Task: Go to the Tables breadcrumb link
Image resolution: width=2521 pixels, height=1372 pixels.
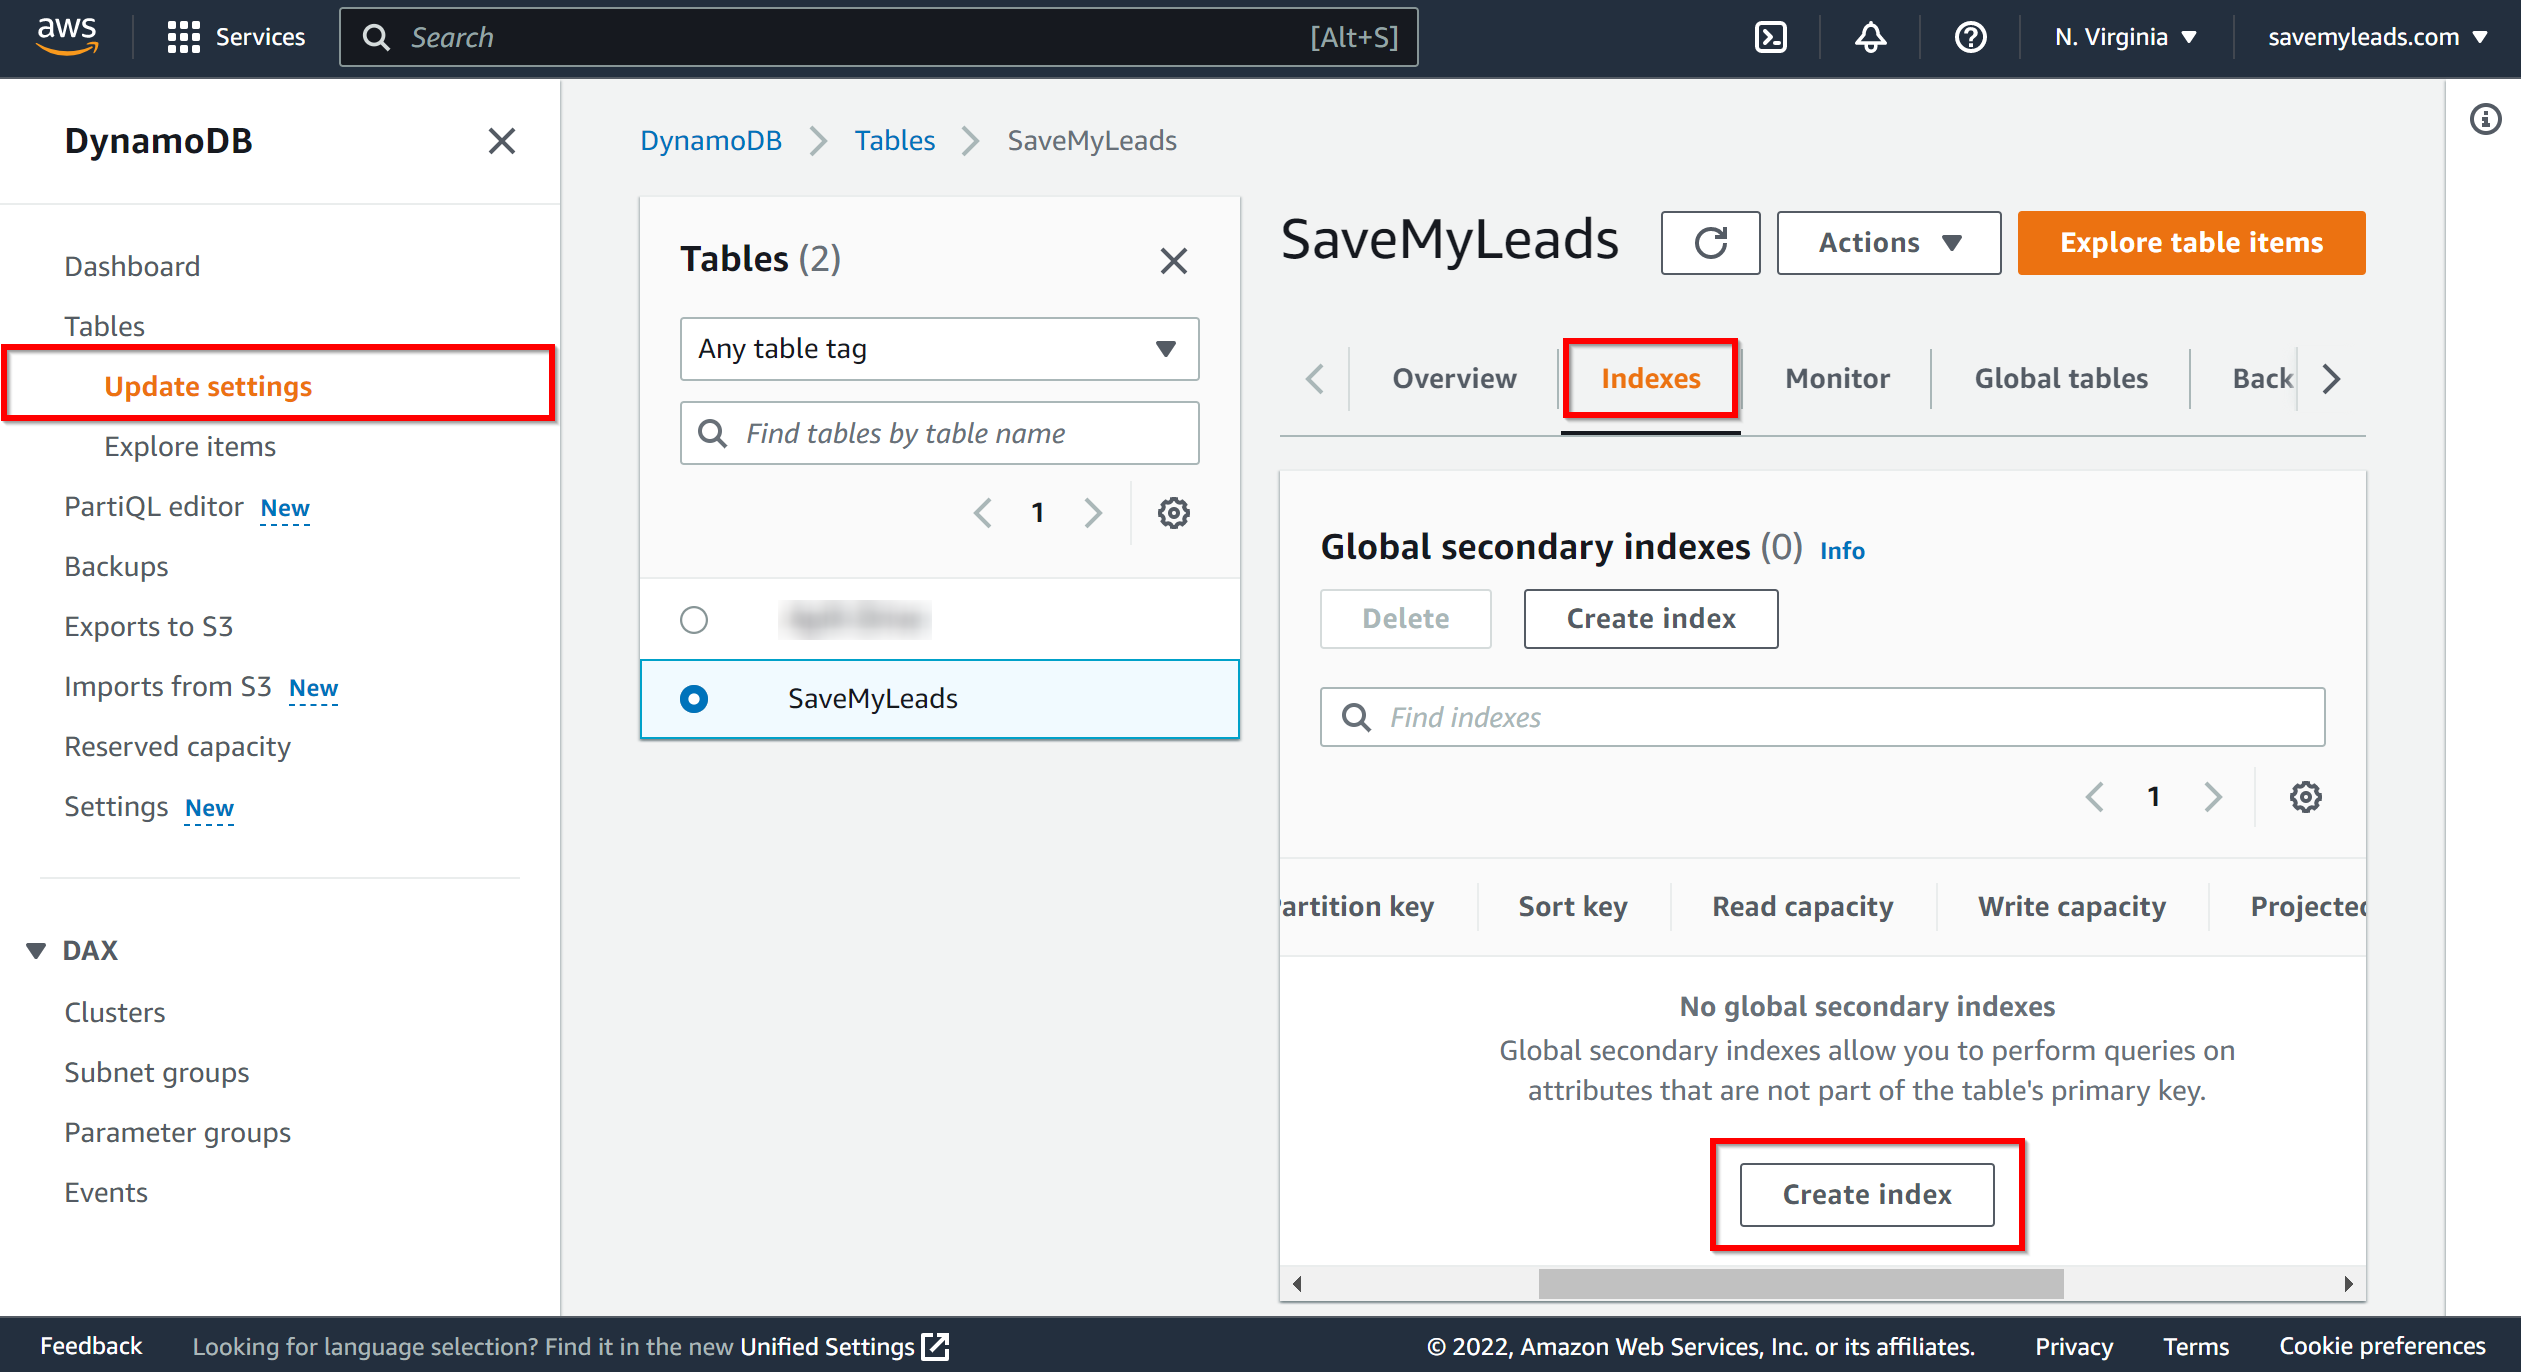Action: pos(894,140)
